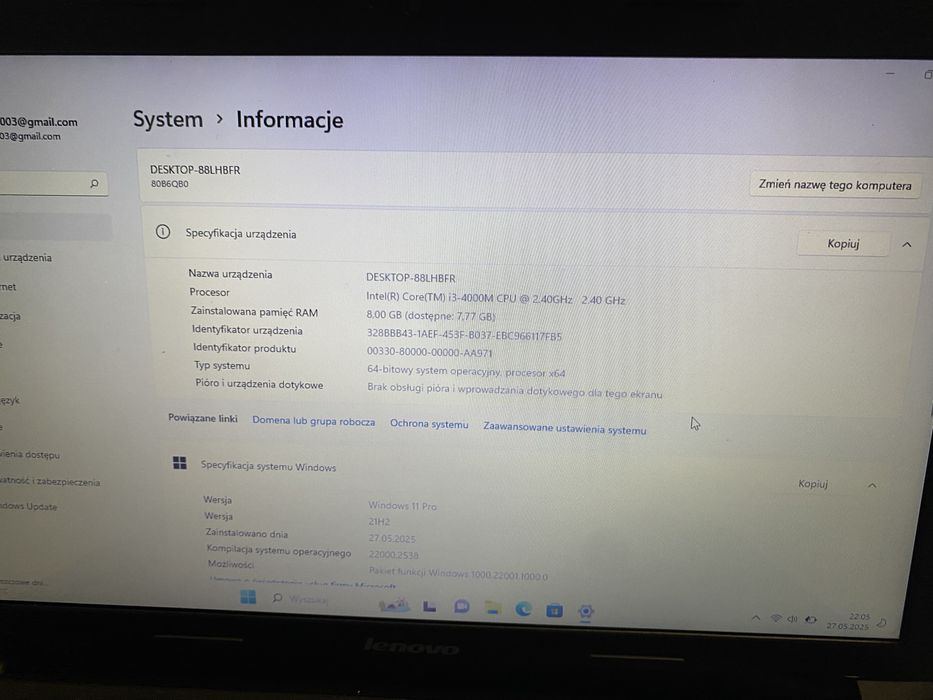The image size is (933, 700).
Task: Open the taskbar search icon
Action: point(277,598)
